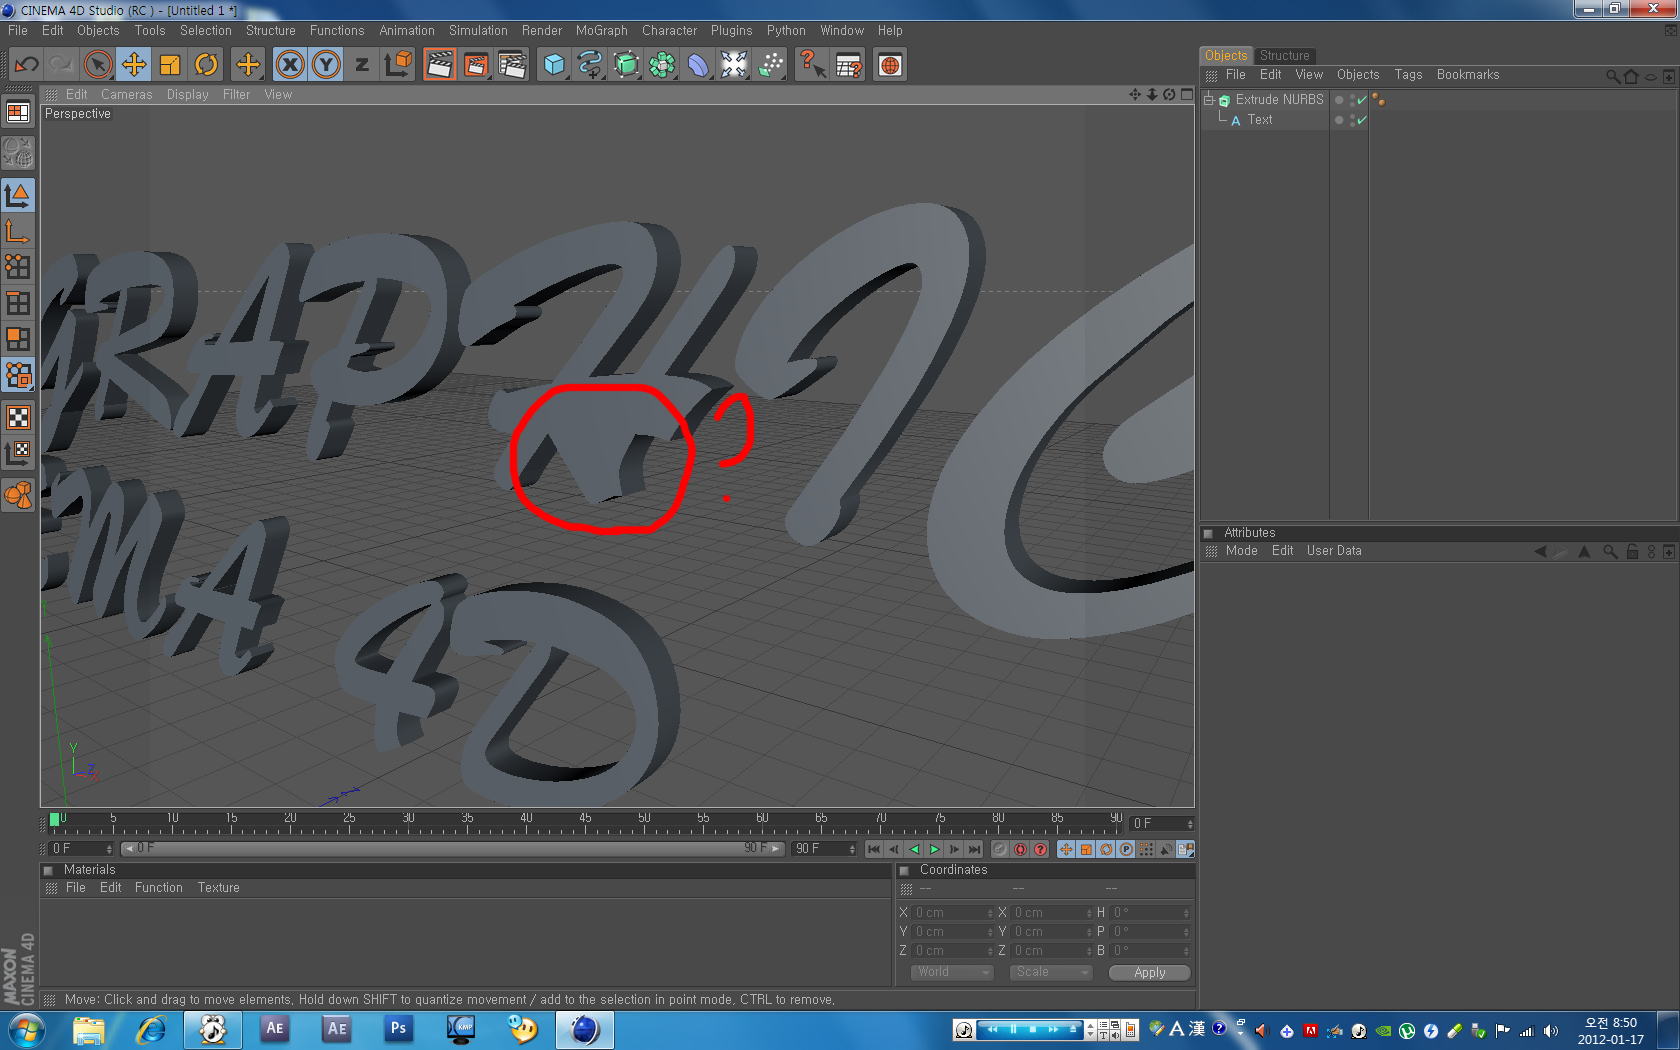Toggle Extrude NURBS enable checkmark

(1361, 100)
